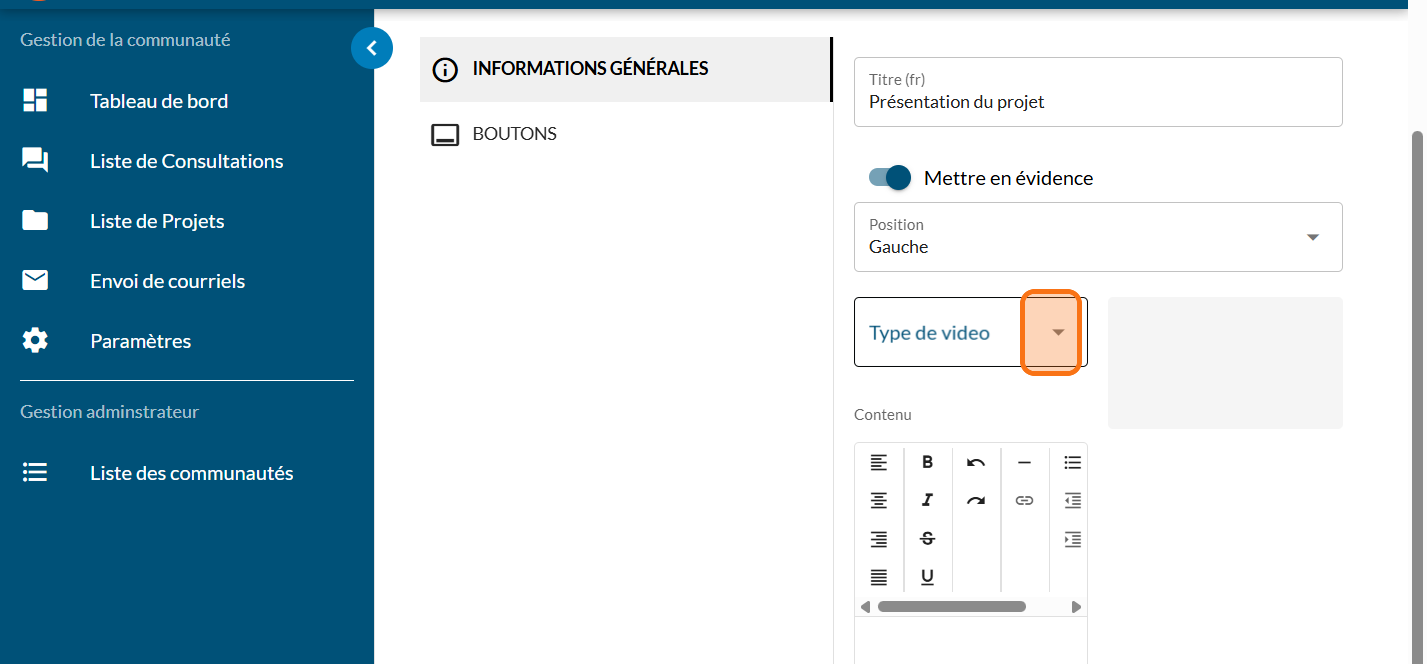Image resolution: width=1427 pixels, height=664 pixels.
Task: Click the undo arrow in the editor
Action: (976, 462)
